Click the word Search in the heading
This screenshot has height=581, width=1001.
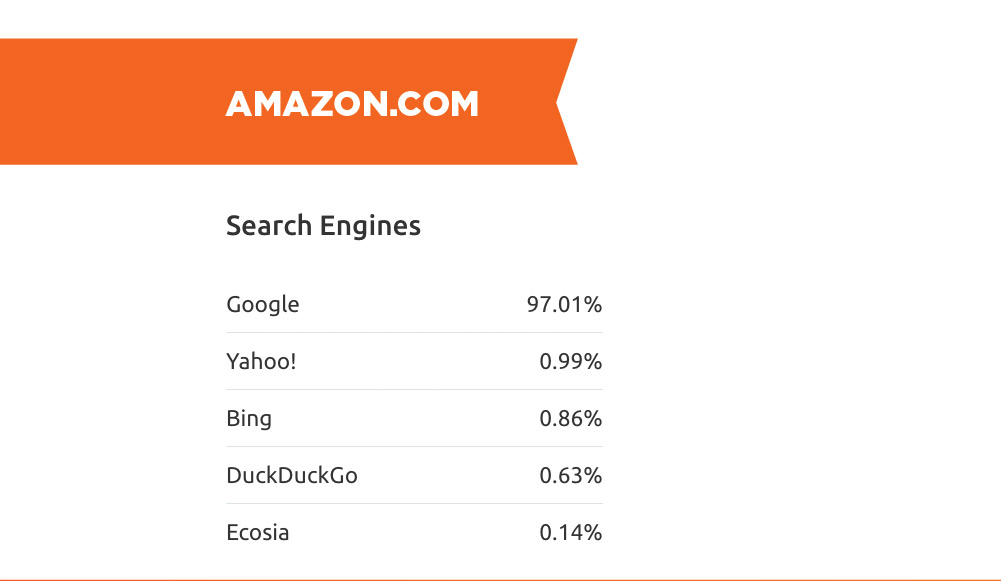(x=269, y=226)
